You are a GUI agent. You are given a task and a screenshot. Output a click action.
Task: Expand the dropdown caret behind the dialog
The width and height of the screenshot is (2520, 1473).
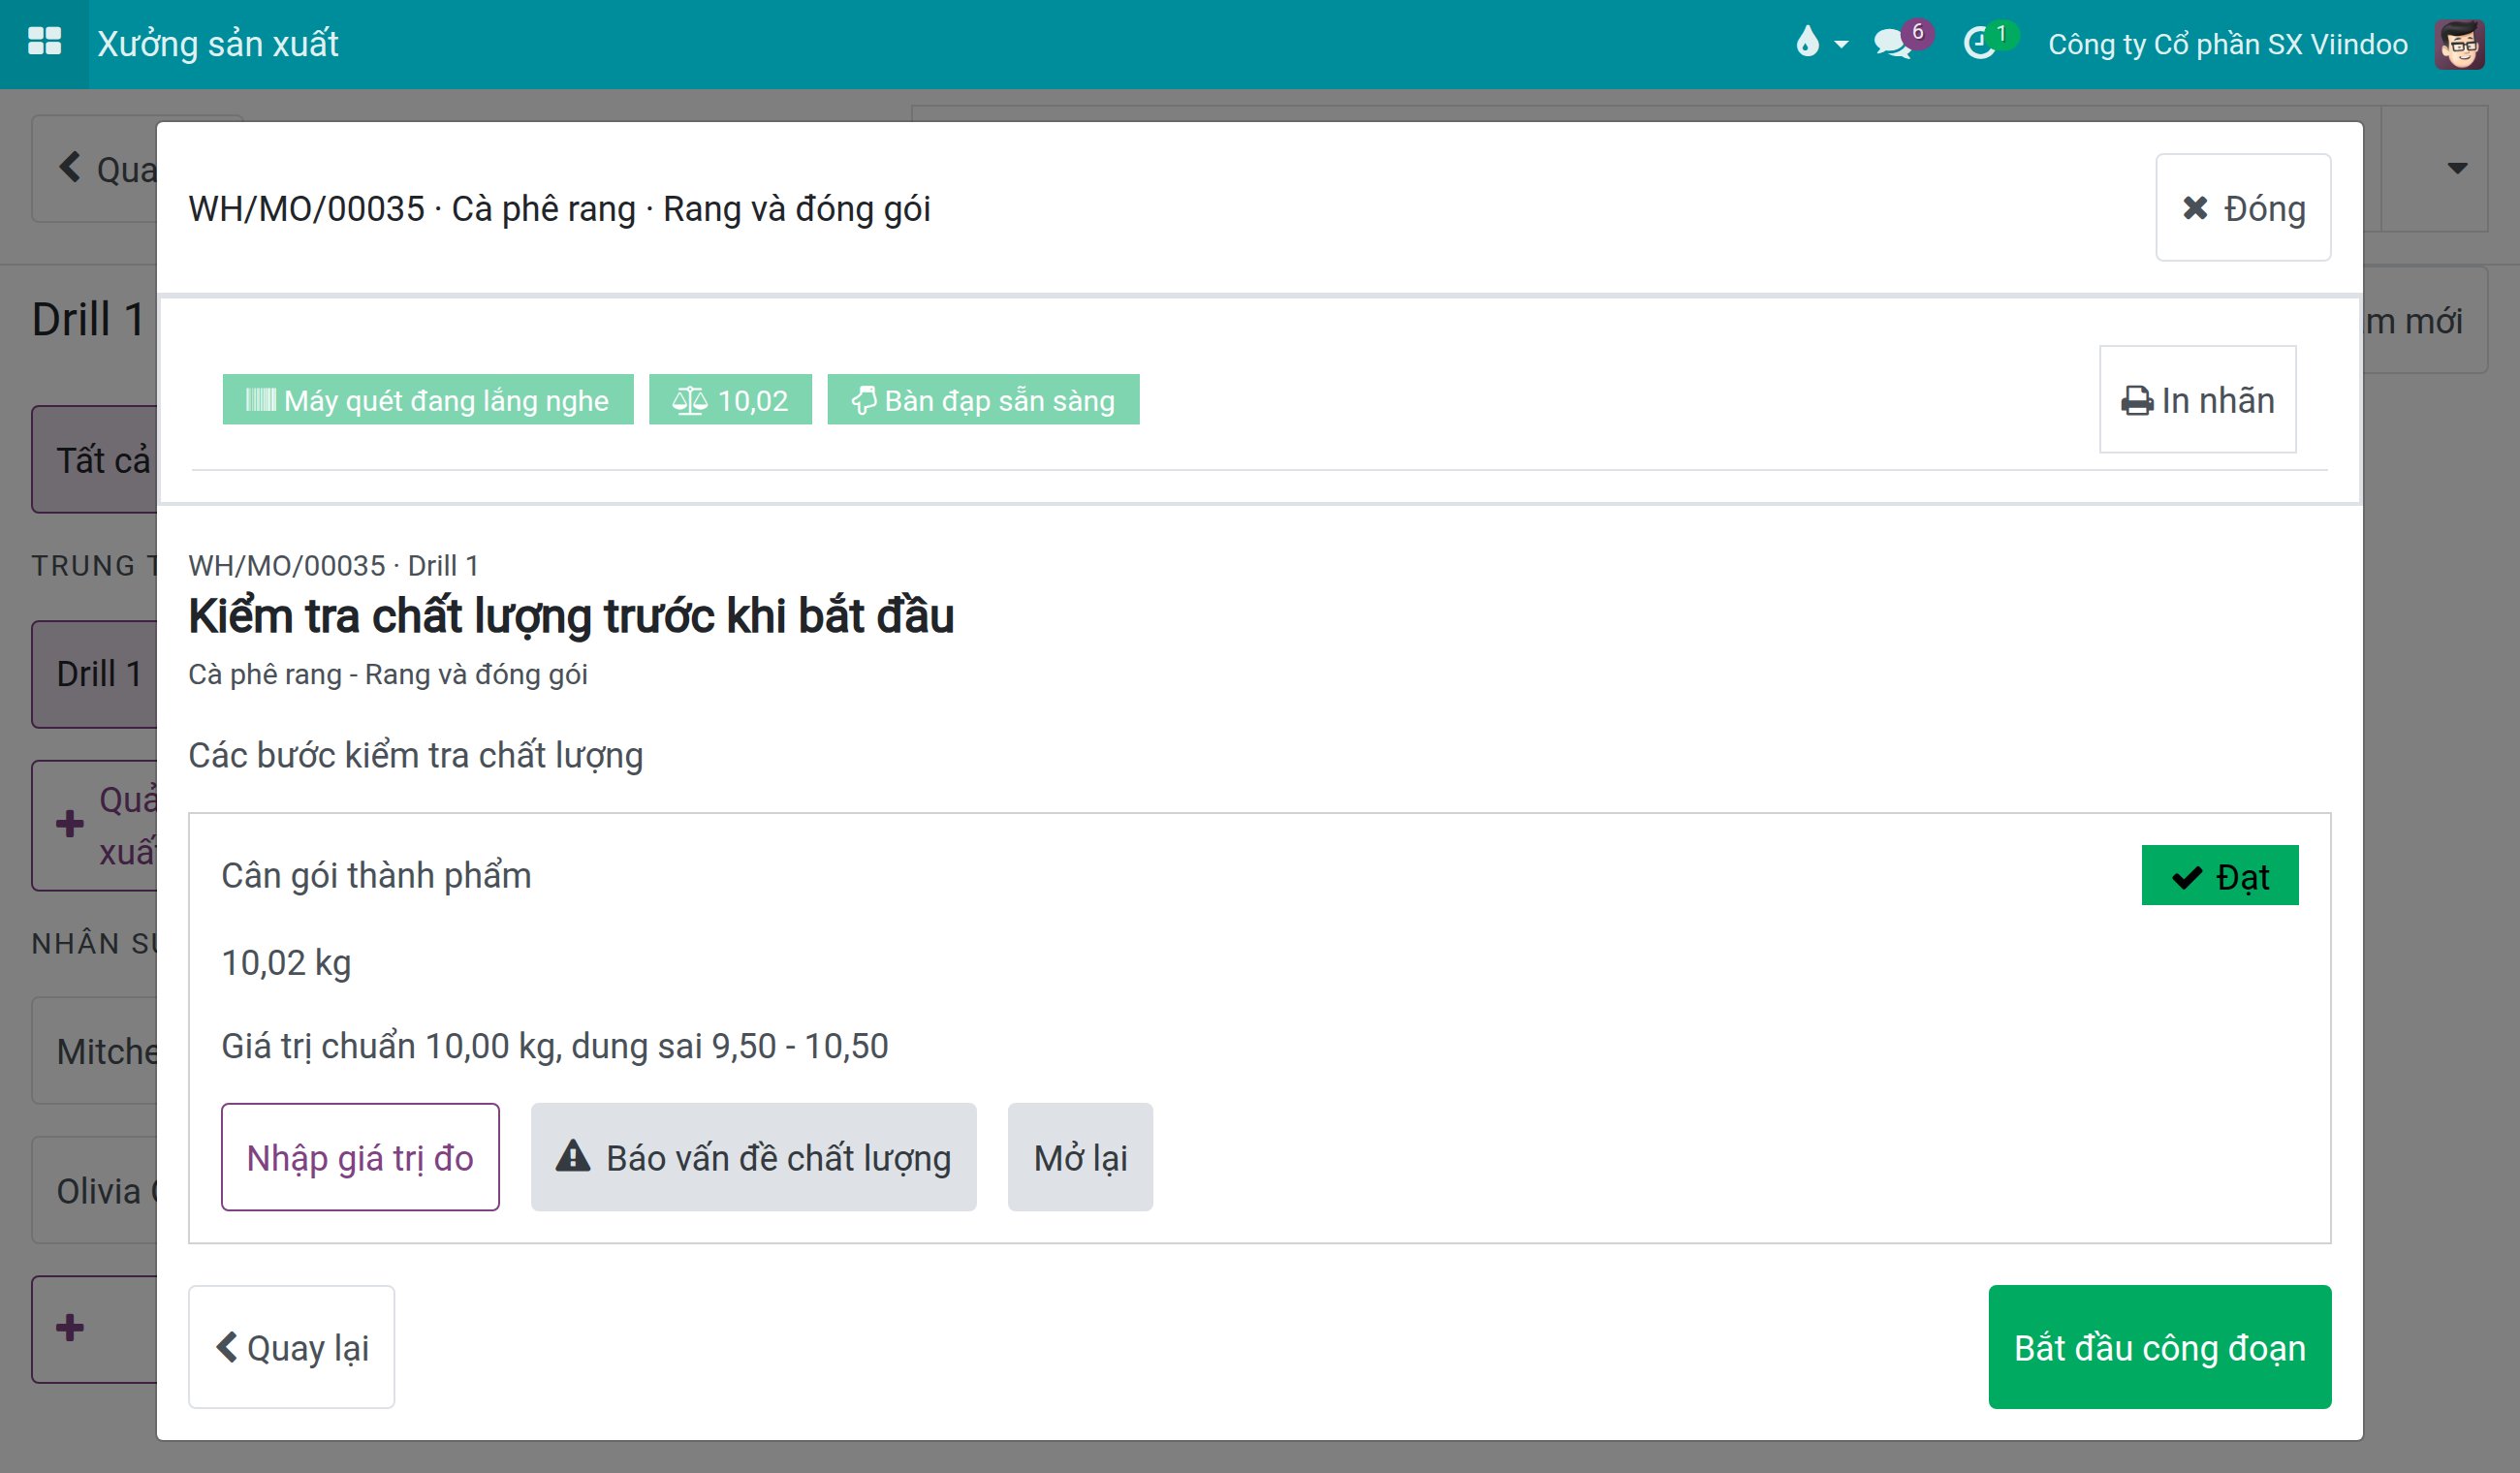tap(2456, 167)
